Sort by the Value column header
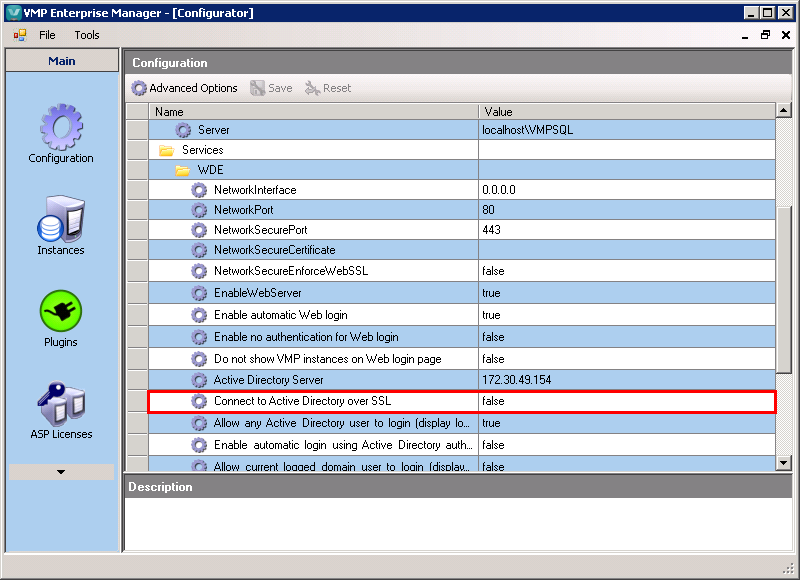Image resolution: width=800 pixels, height=580 pixels. click(627, 112)
